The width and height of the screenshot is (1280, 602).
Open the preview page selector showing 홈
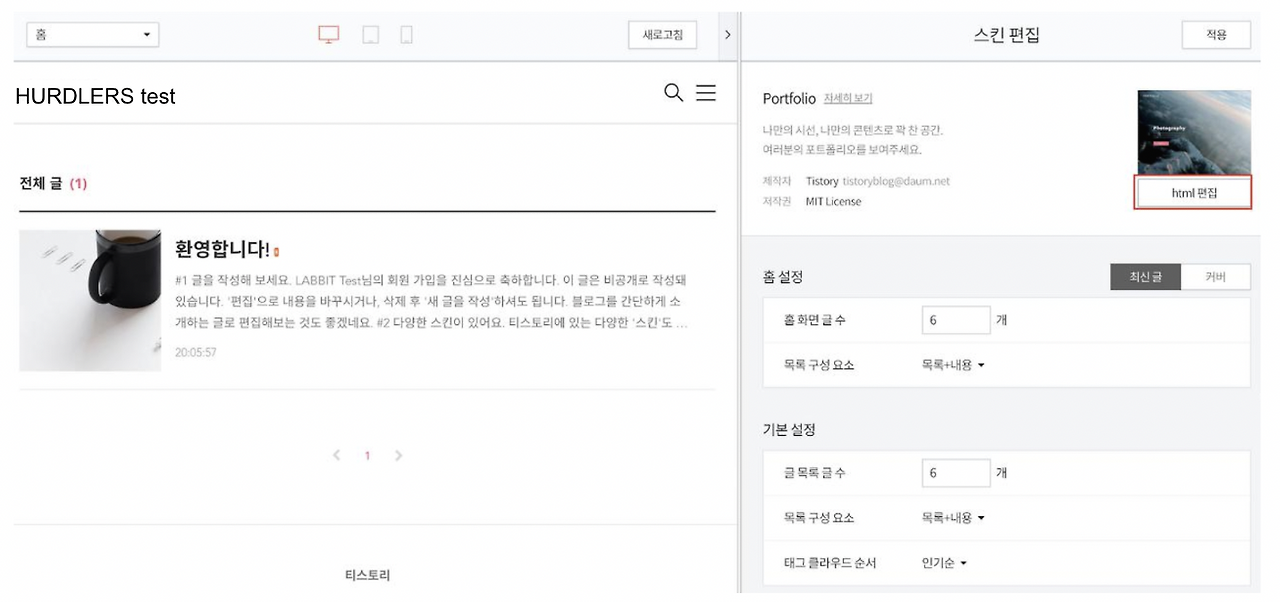[x=92, y=33]
